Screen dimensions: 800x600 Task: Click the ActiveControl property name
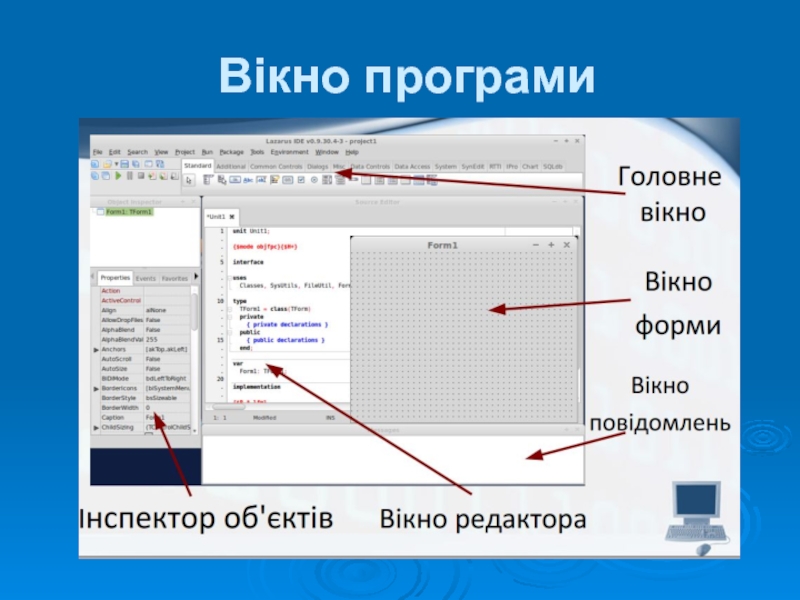coord(121,301)
